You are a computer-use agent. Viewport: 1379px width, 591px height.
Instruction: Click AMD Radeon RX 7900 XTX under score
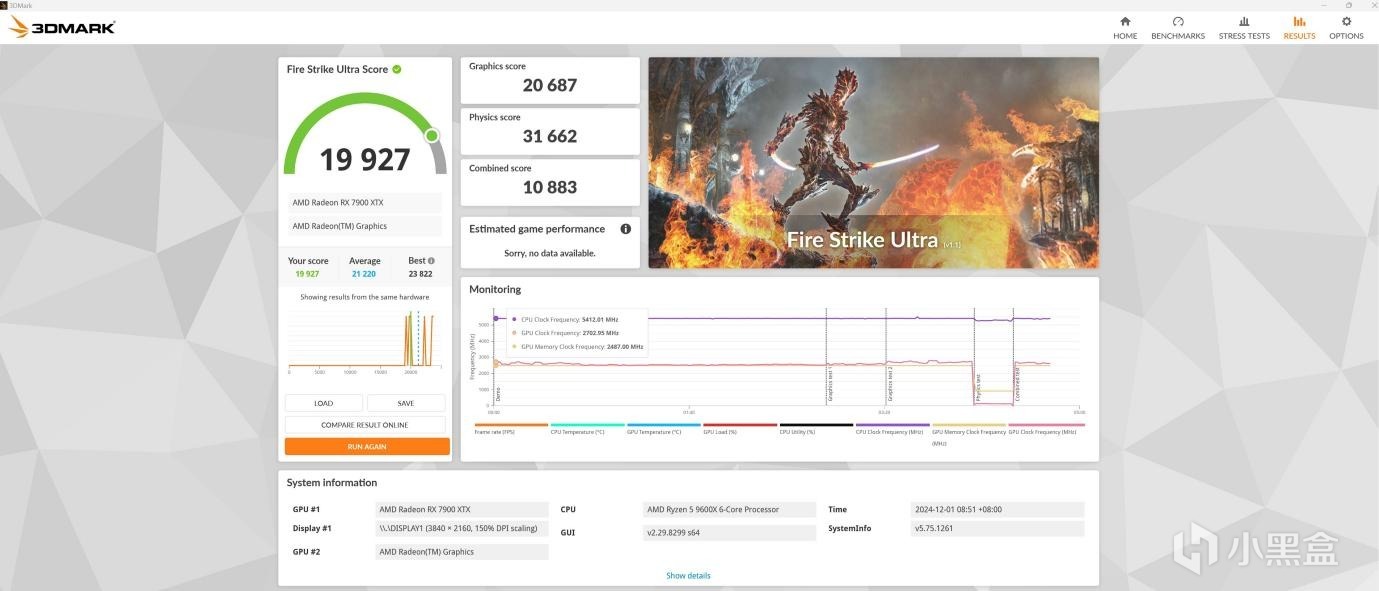tap(365, 202)
